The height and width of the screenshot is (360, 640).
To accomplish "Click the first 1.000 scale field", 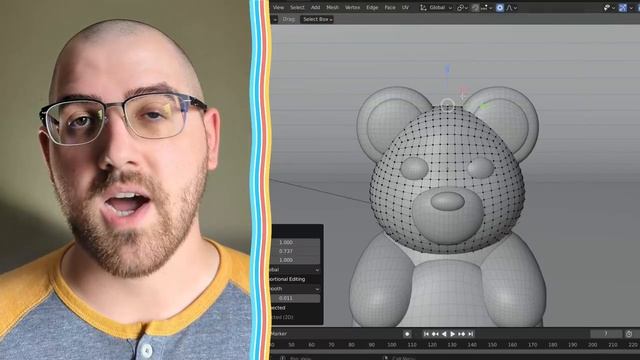I will pyautogui.click(x=296, y=242).
